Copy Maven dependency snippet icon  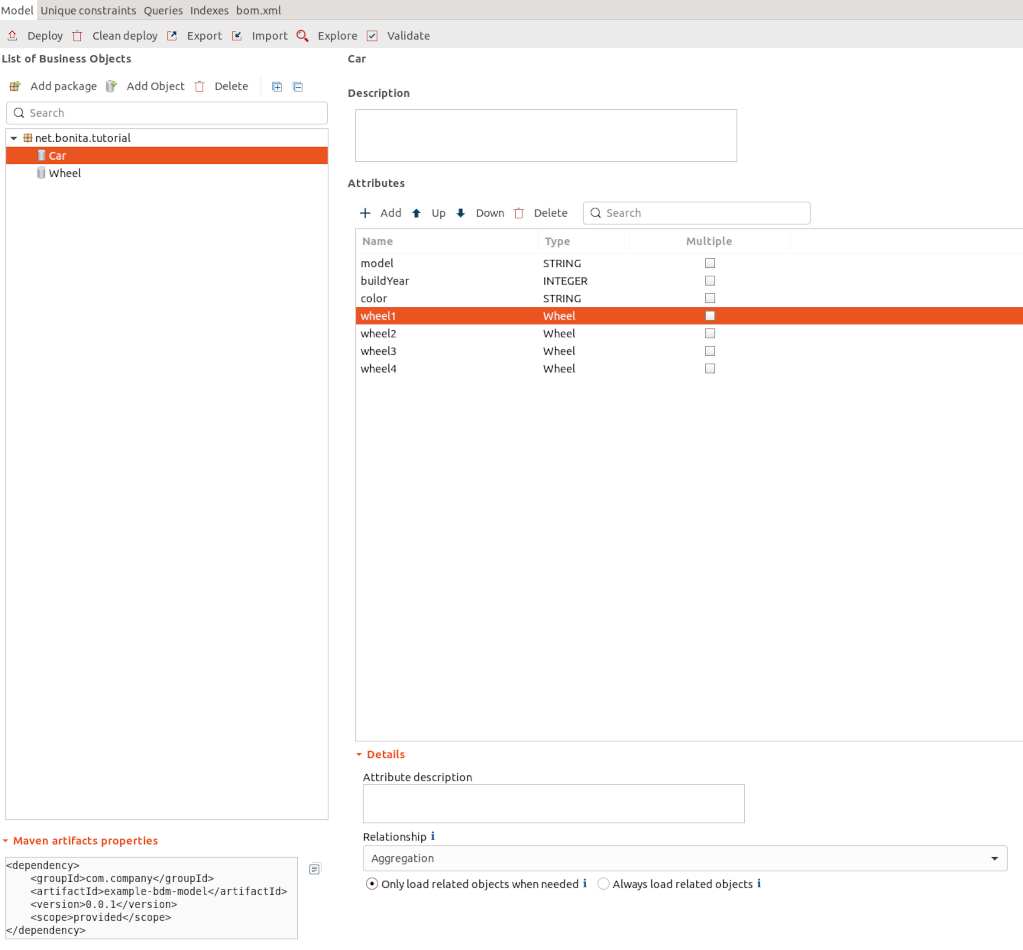[x=315, y=869]
